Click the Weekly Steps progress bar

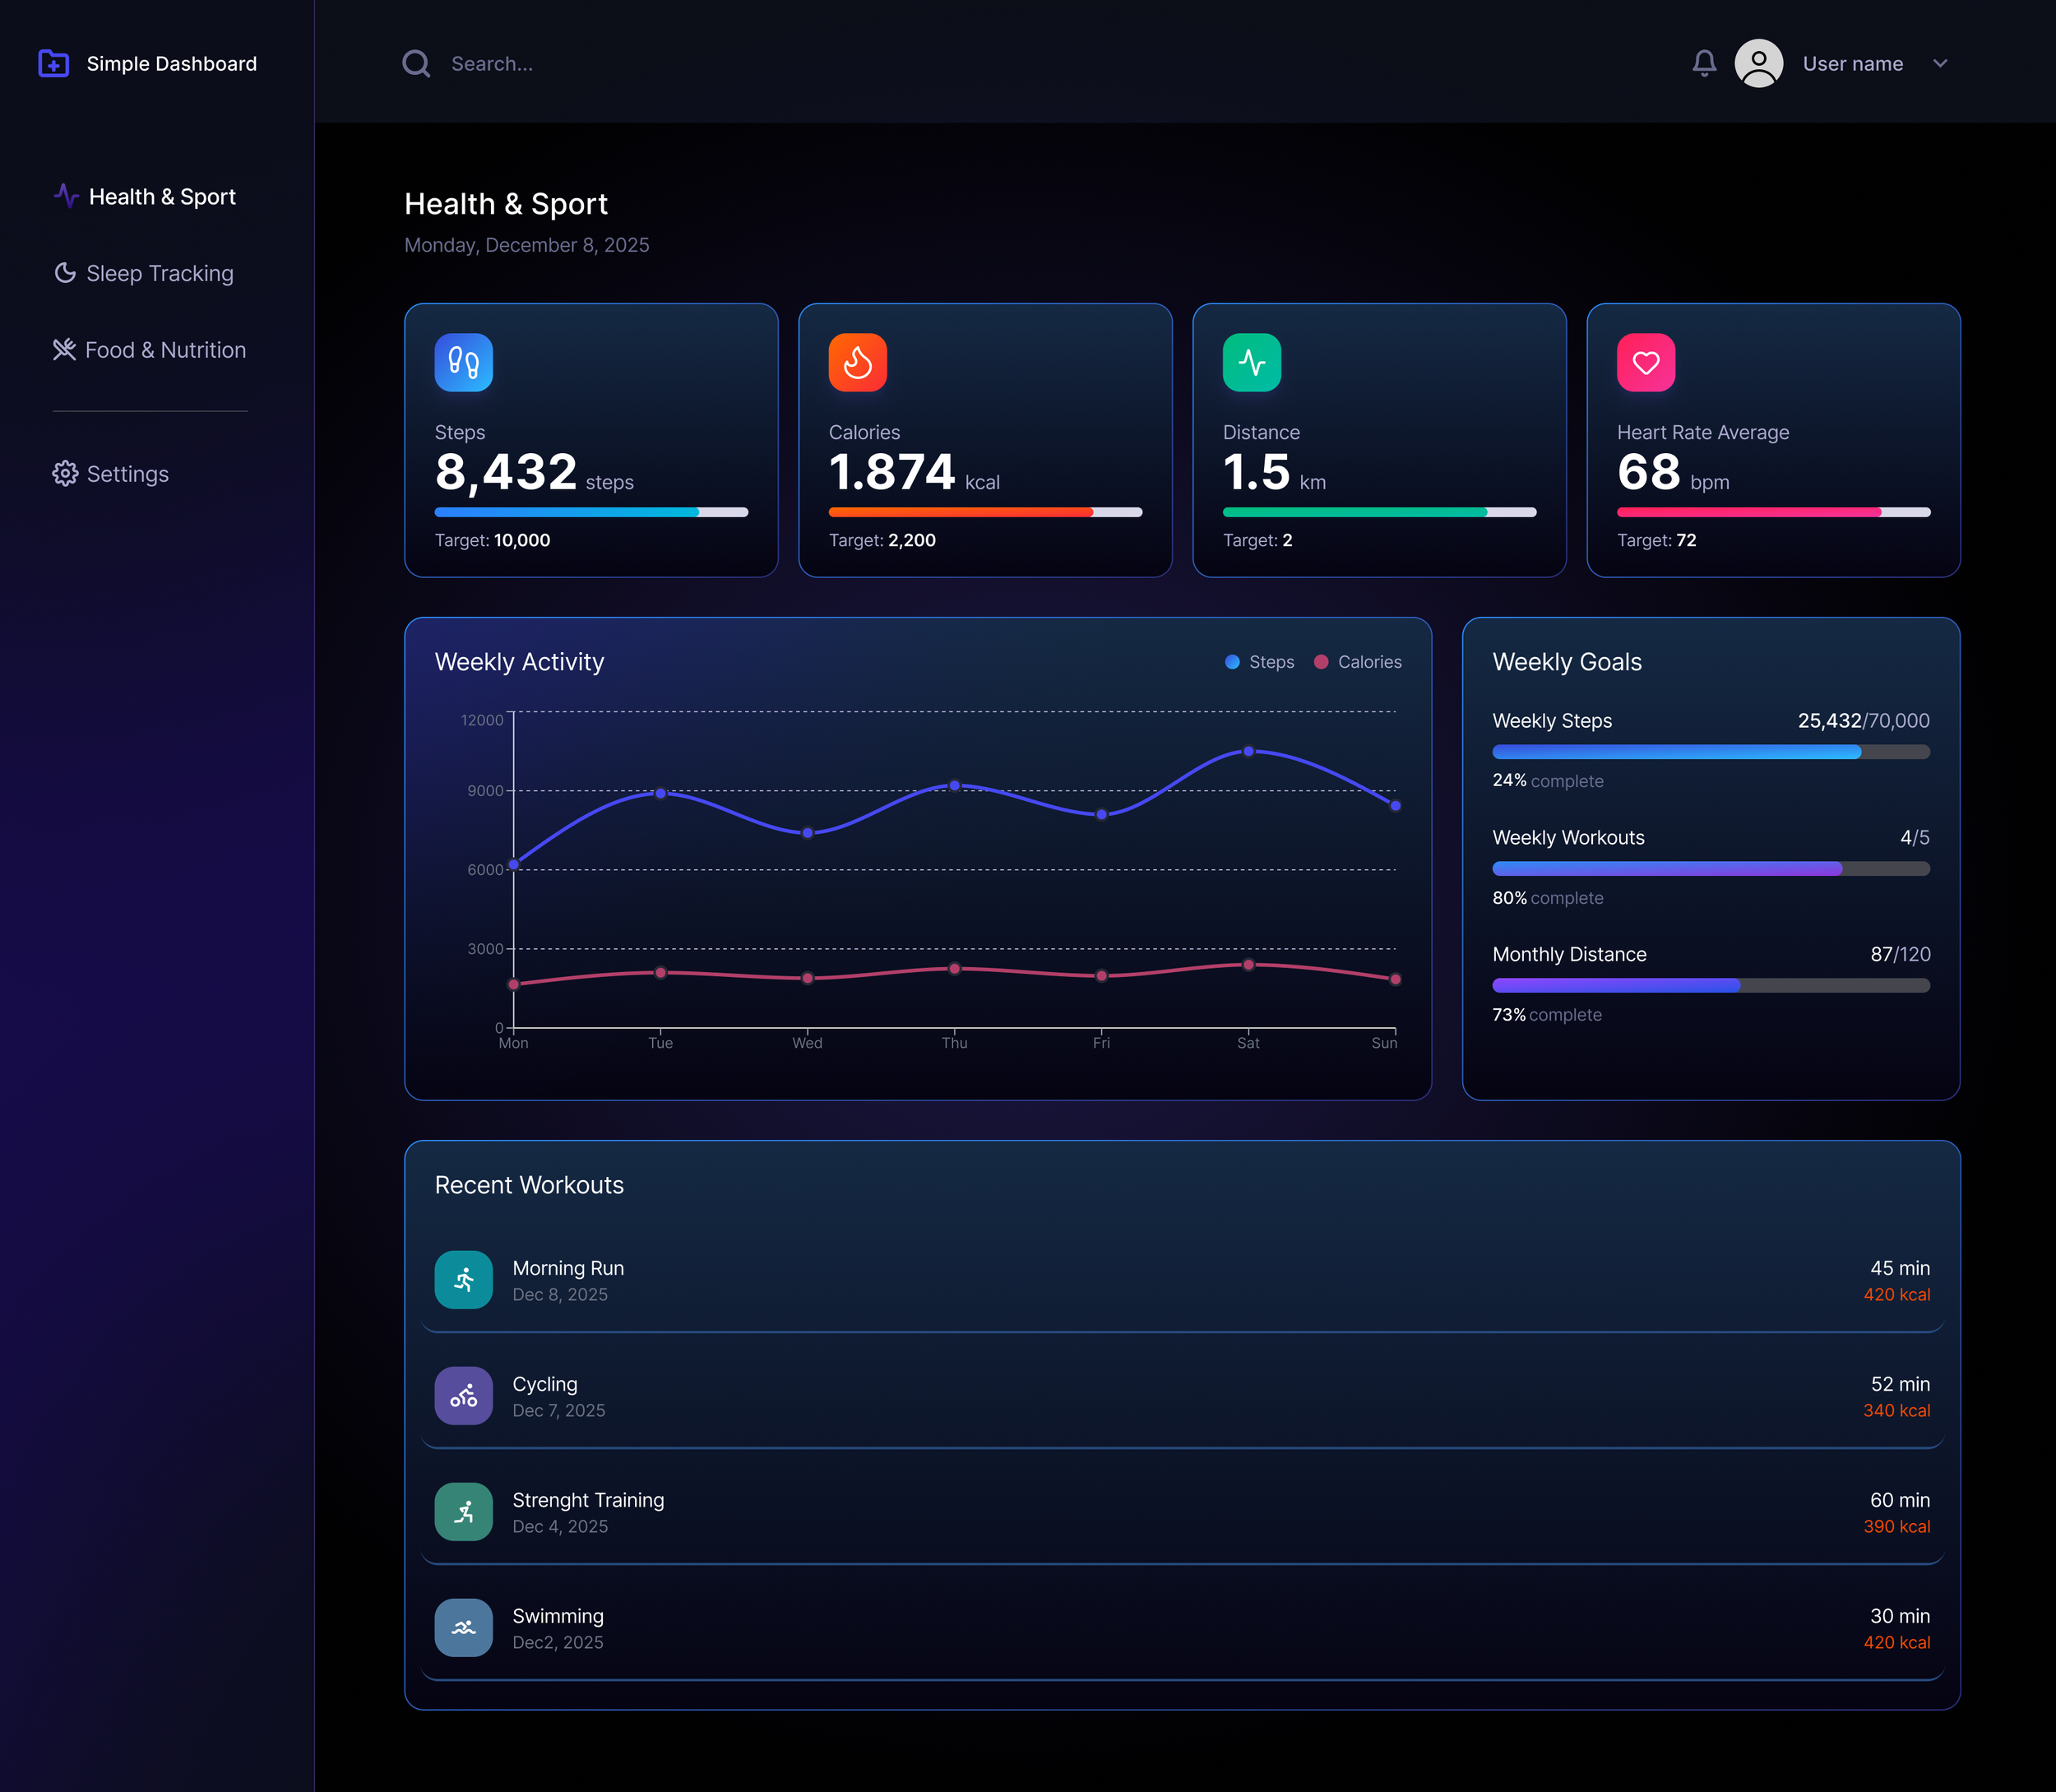point(1710,752)
